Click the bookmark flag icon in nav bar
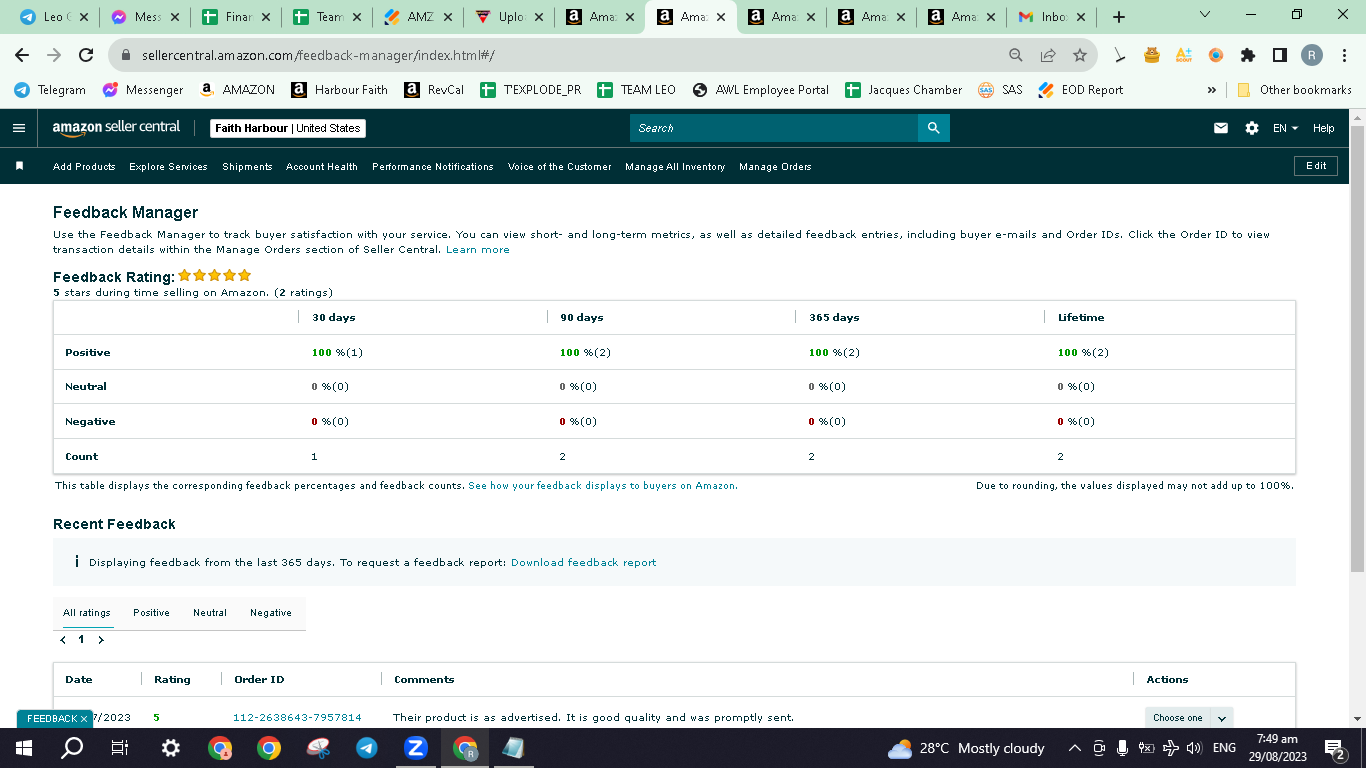 (x=19, y=166)
